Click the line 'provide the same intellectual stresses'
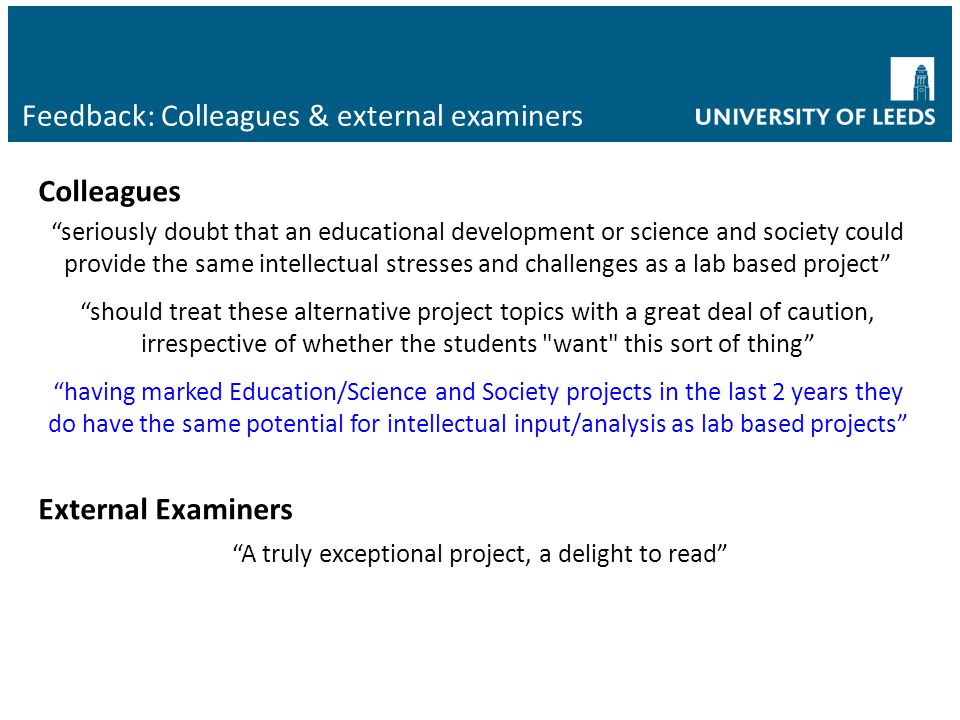 [x=477, y=264]
